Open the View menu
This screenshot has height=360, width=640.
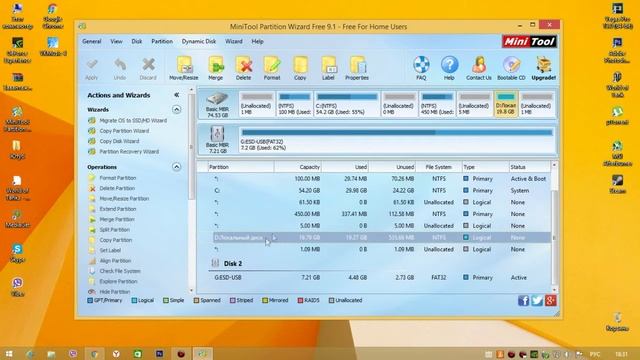coord(116,41)
